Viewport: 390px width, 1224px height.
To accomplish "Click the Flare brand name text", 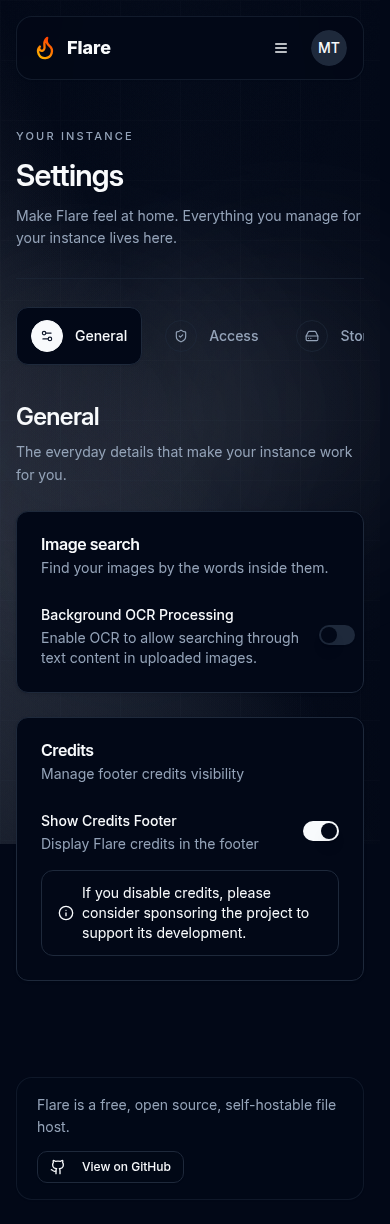I will 89,47.
